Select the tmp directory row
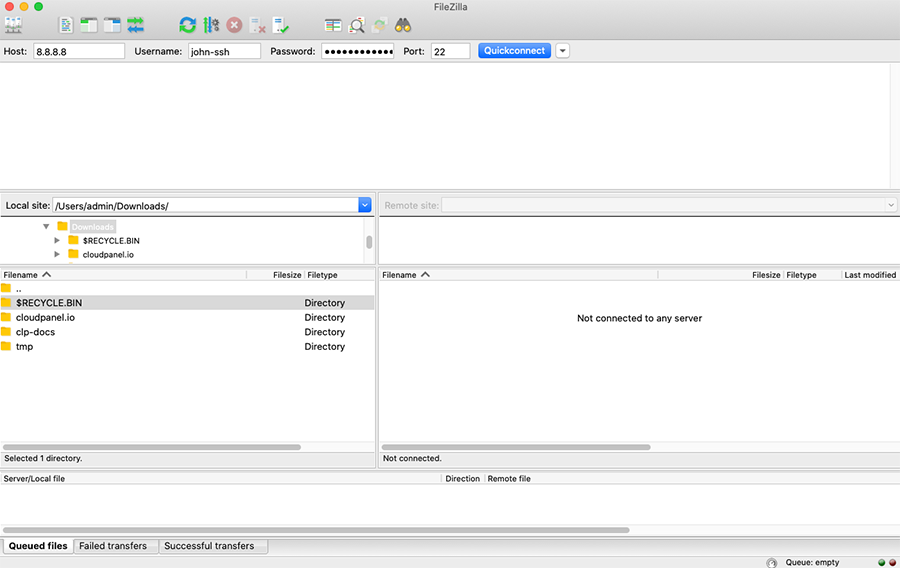Screen dimensions: 900x568 187,347
